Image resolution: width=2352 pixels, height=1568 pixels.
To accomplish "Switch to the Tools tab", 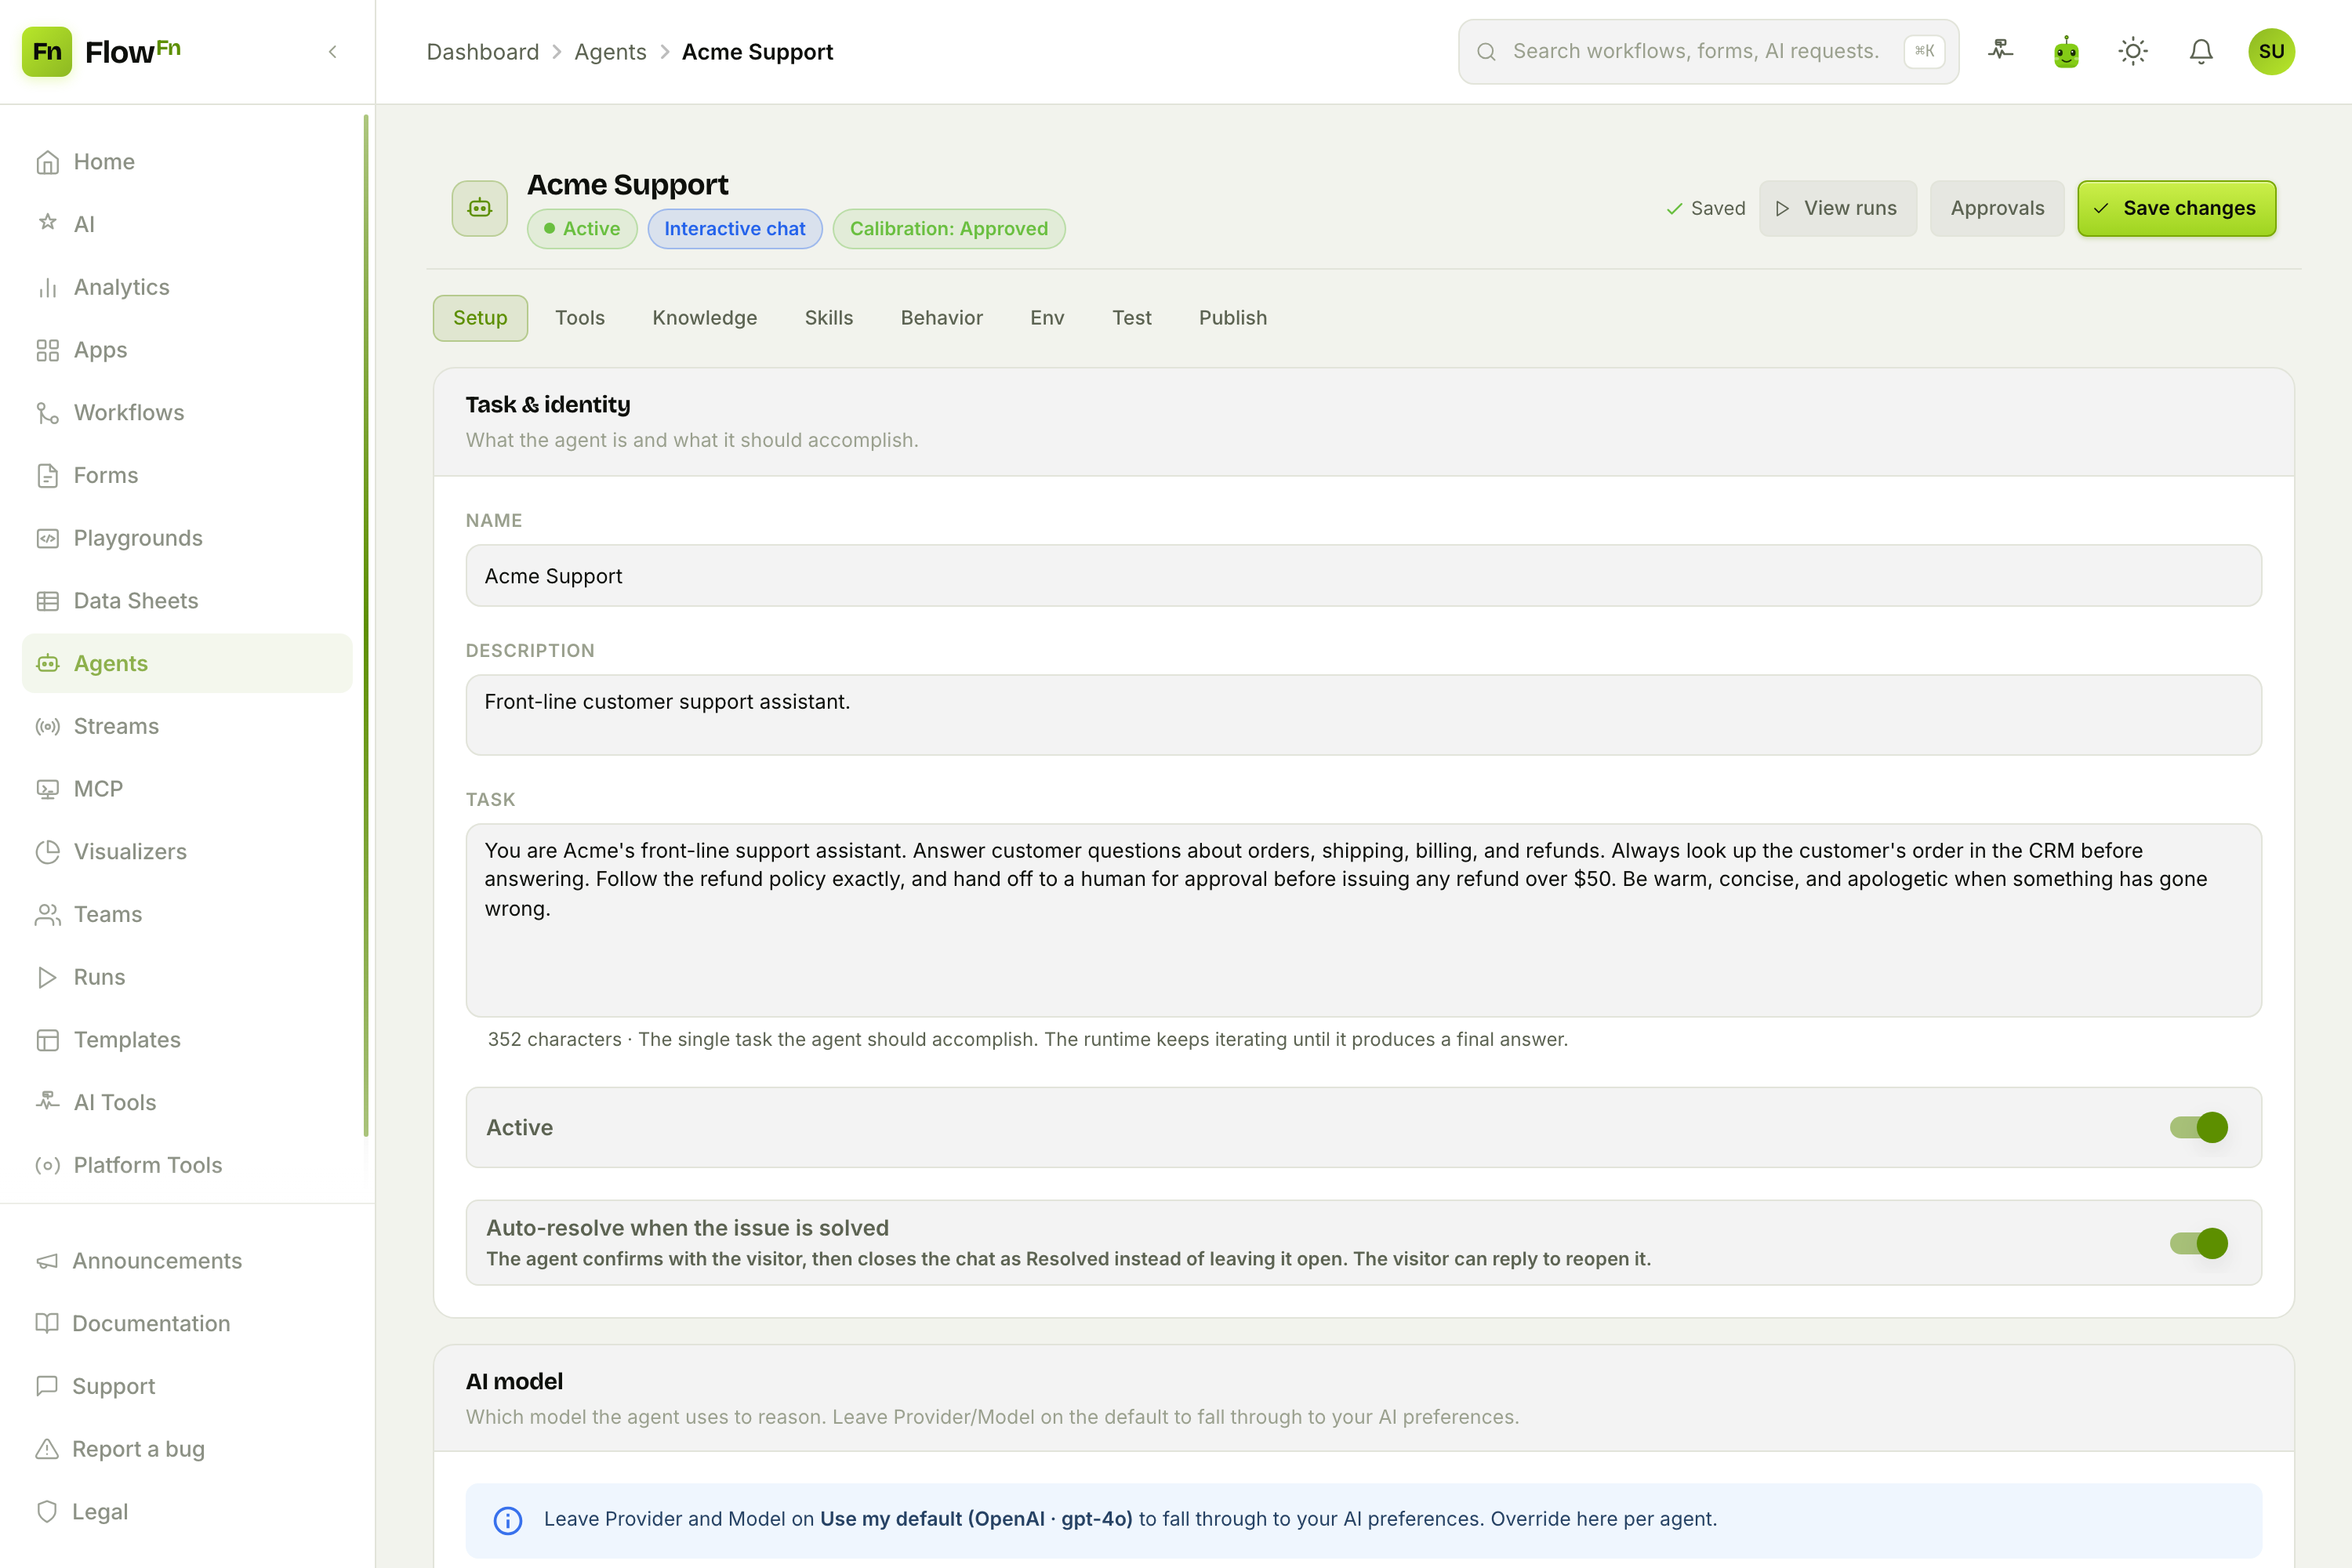I will click(580, 318).
